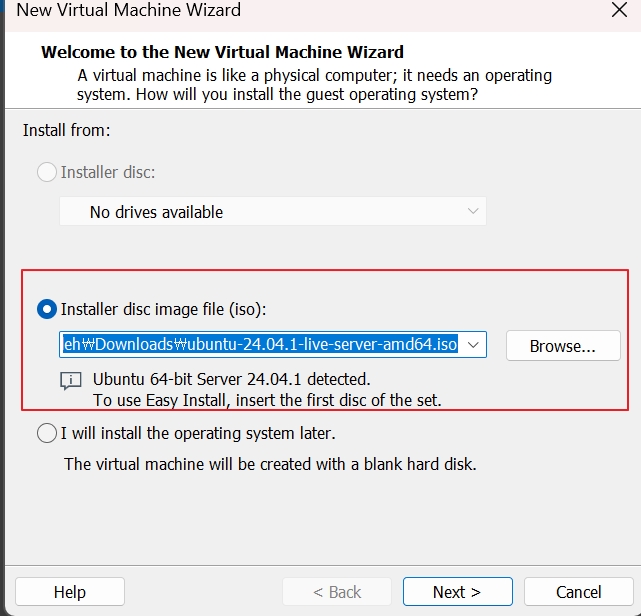Cancel the New Virtual Machine Wizard
The image size is (641, 616).
pyautogui.click(x=578, y=591)
